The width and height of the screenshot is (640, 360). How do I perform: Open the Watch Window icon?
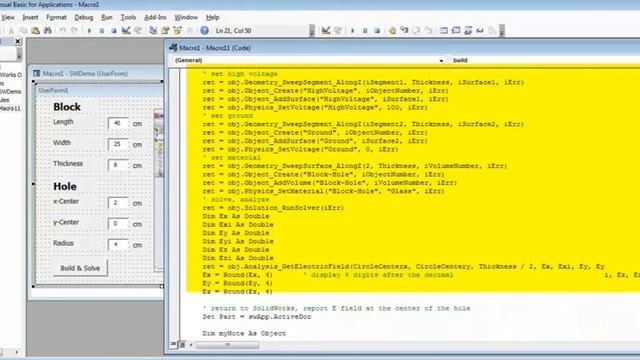[x=468, y=31]
